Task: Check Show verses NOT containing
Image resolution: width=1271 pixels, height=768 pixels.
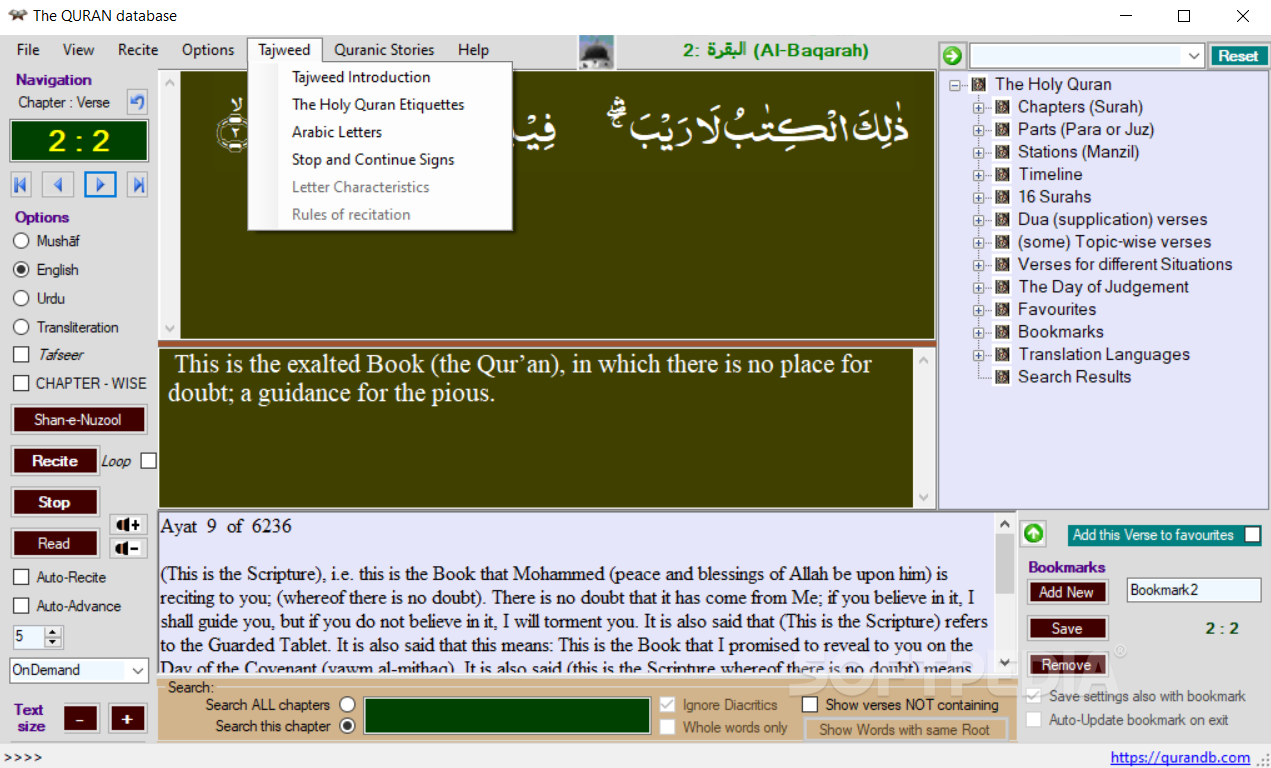Action: (x=810, y=705)
